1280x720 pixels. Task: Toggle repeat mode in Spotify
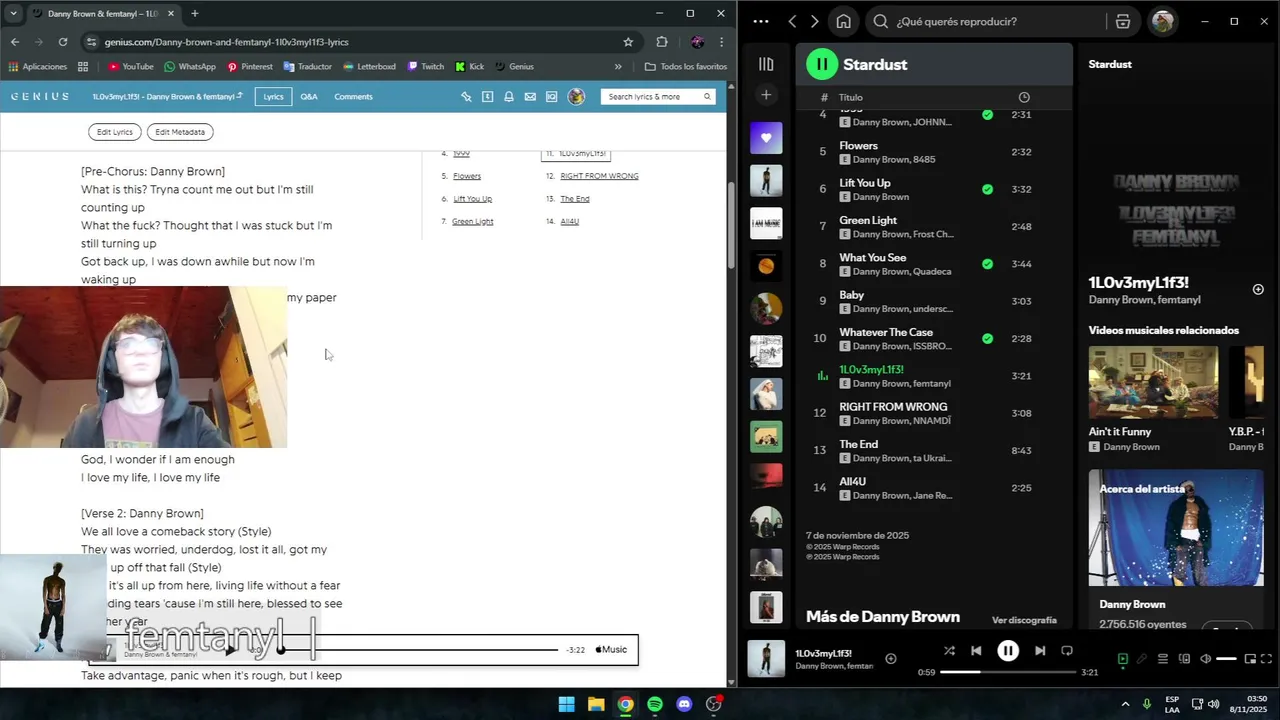pyautogui.click(x=1067, y=651)
